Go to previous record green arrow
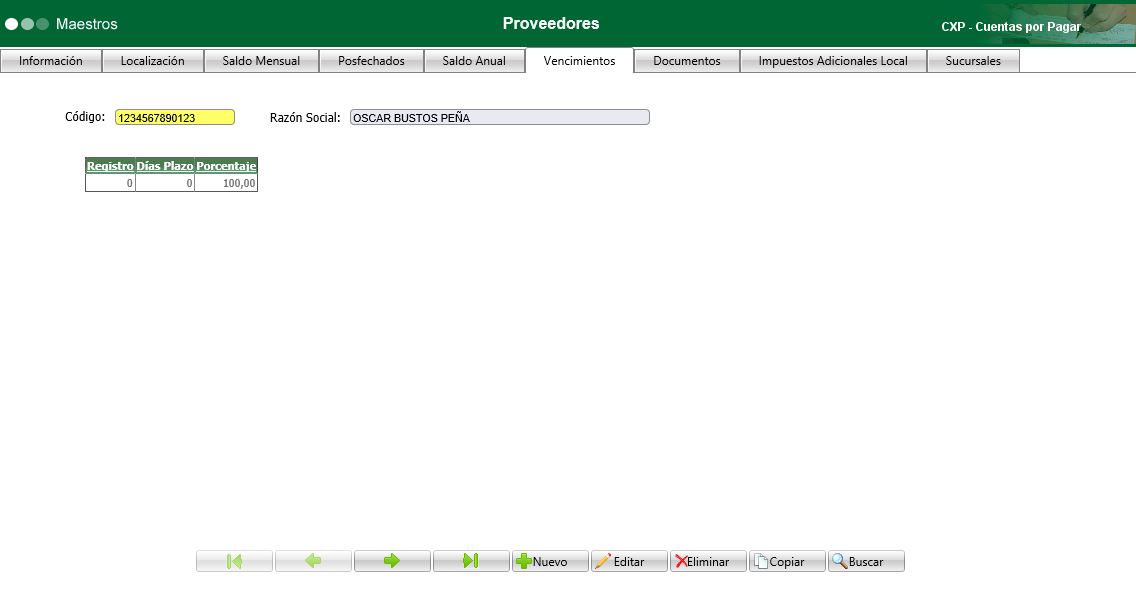 pyautogui.click(x=313, y=561)
